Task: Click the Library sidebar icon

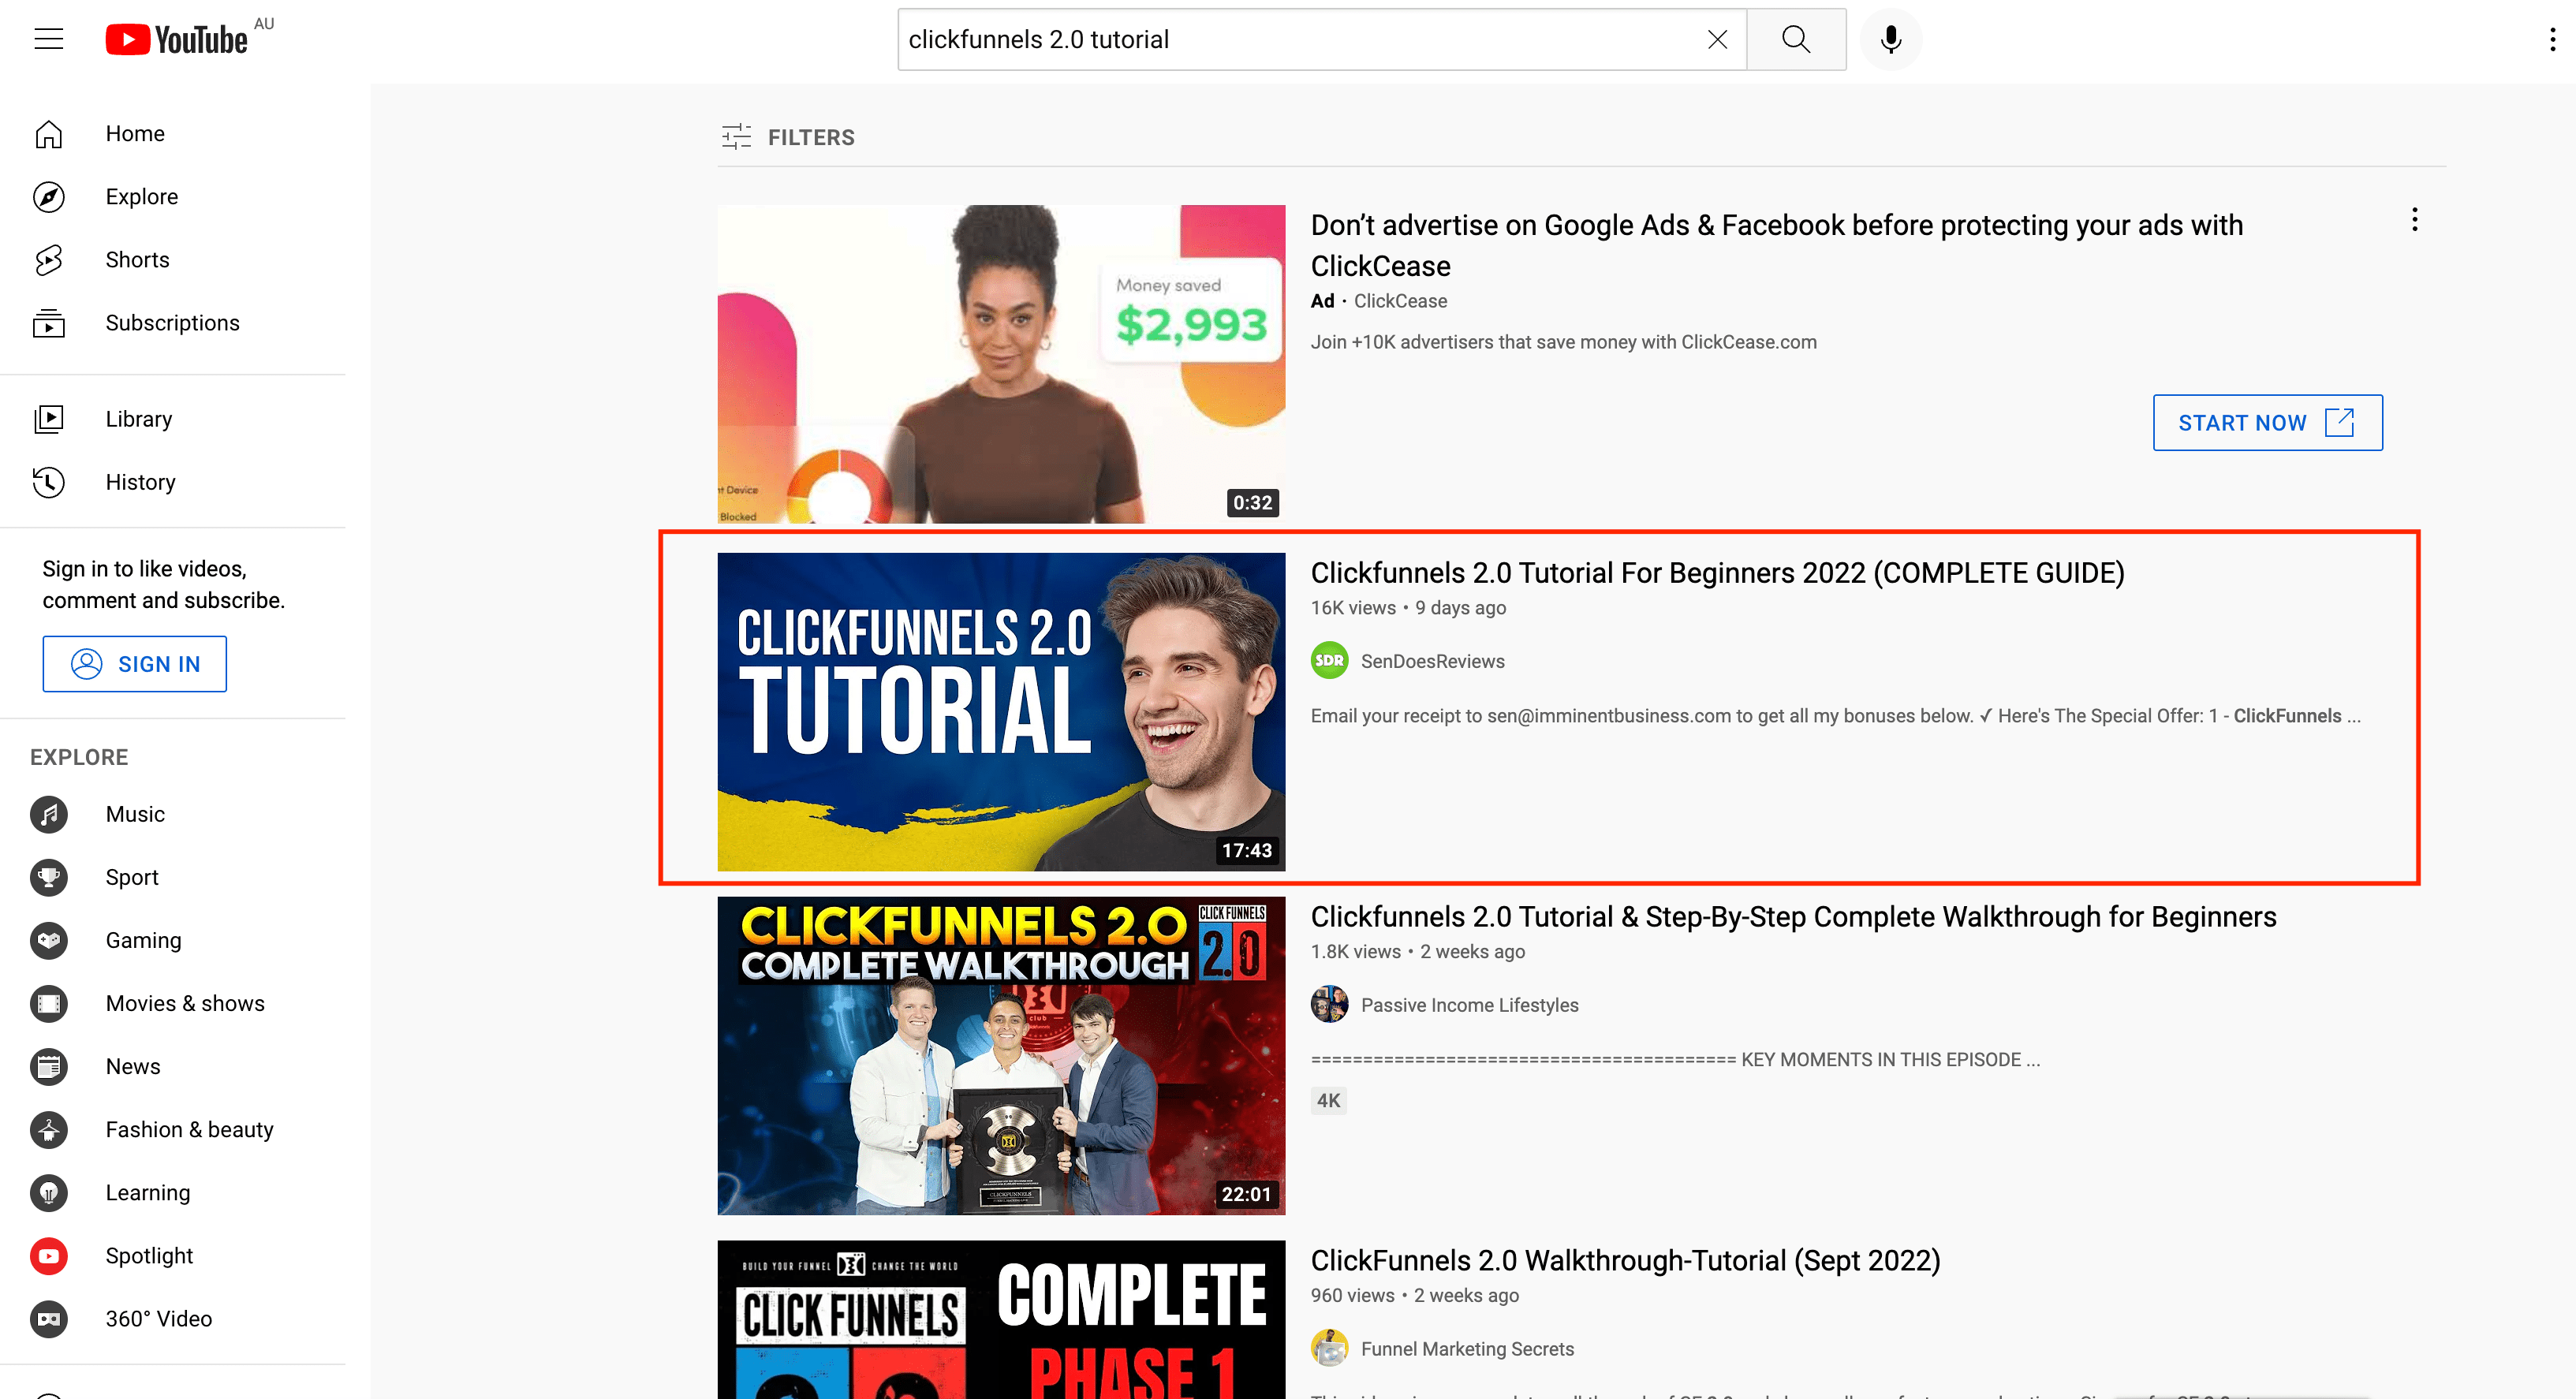Action: pyautogui.click(x=48, y=418)
